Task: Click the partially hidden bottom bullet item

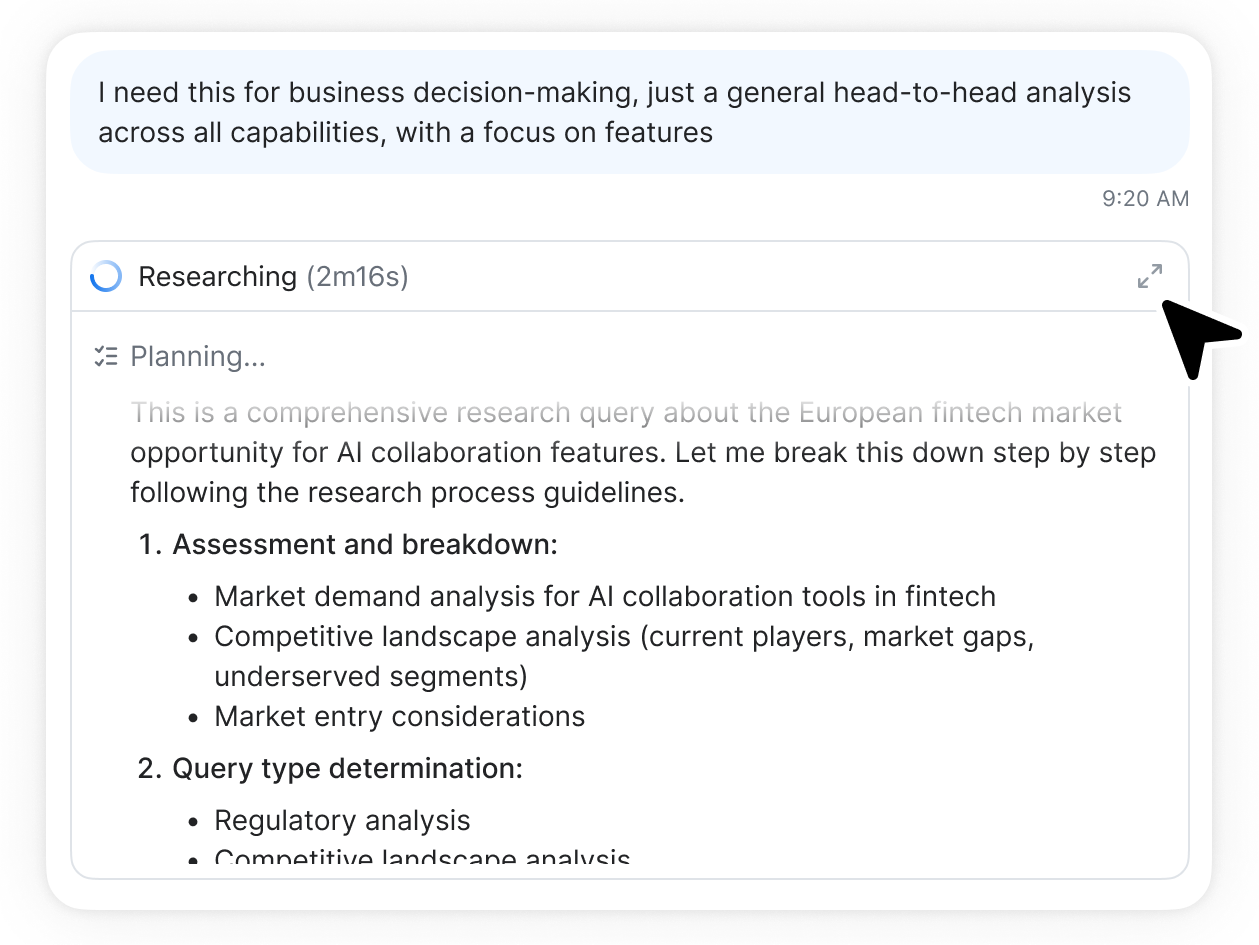Action: pyautogui.click(x=422, y=858)
